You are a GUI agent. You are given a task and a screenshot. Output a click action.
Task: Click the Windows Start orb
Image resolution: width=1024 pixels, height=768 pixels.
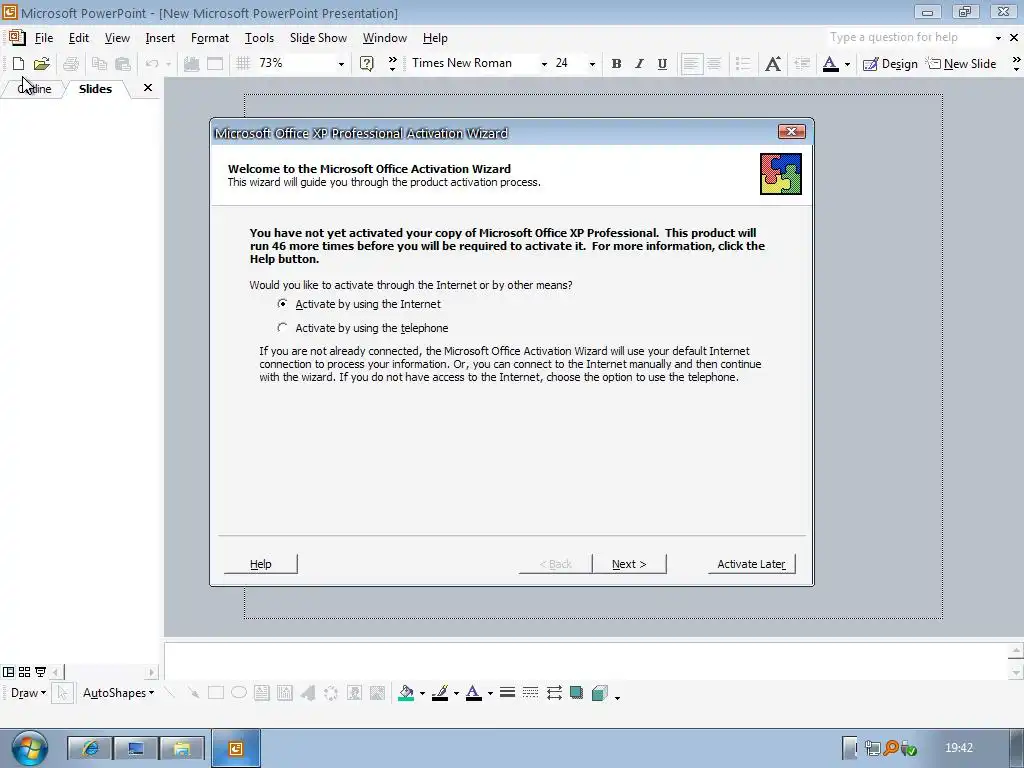coord(29,748)
